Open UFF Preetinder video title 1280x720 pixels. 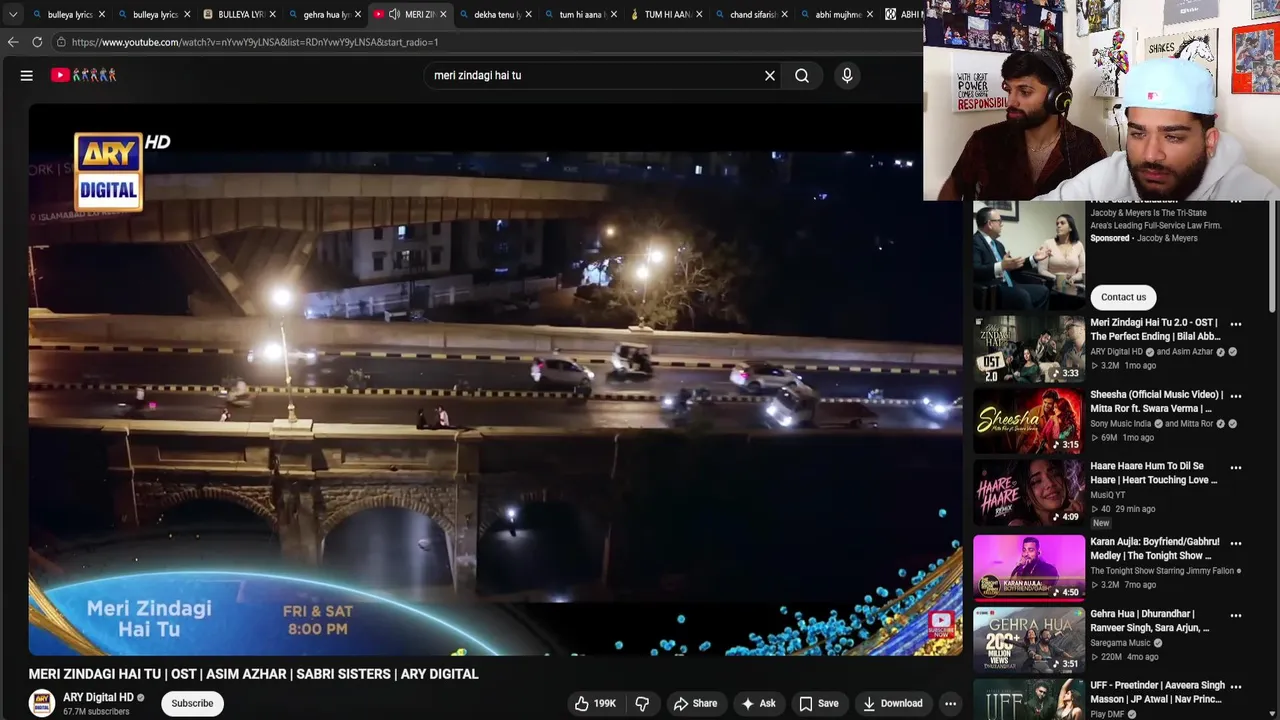click(x=1157, y=693)
